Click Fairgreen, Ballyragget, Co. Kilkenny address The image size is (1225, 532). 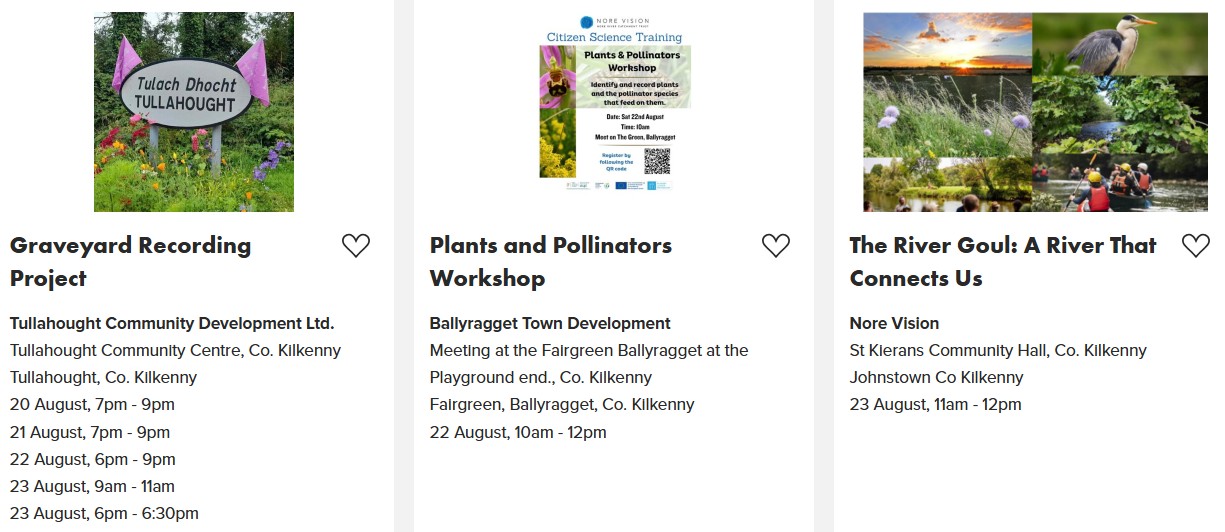[x=562, y=405]
